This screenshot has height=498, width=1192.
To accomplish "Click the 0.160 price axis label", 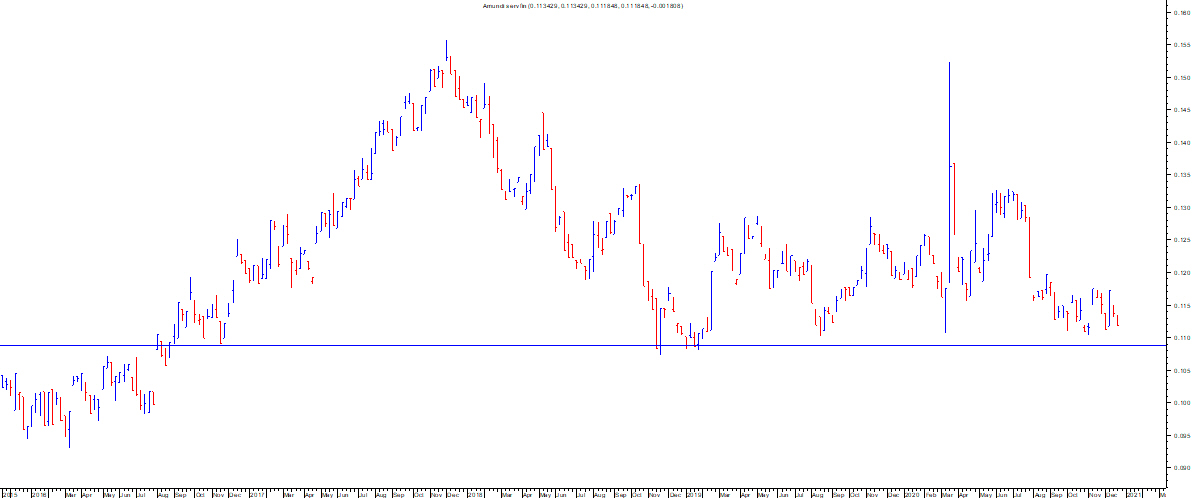I will pos(1180,13).
